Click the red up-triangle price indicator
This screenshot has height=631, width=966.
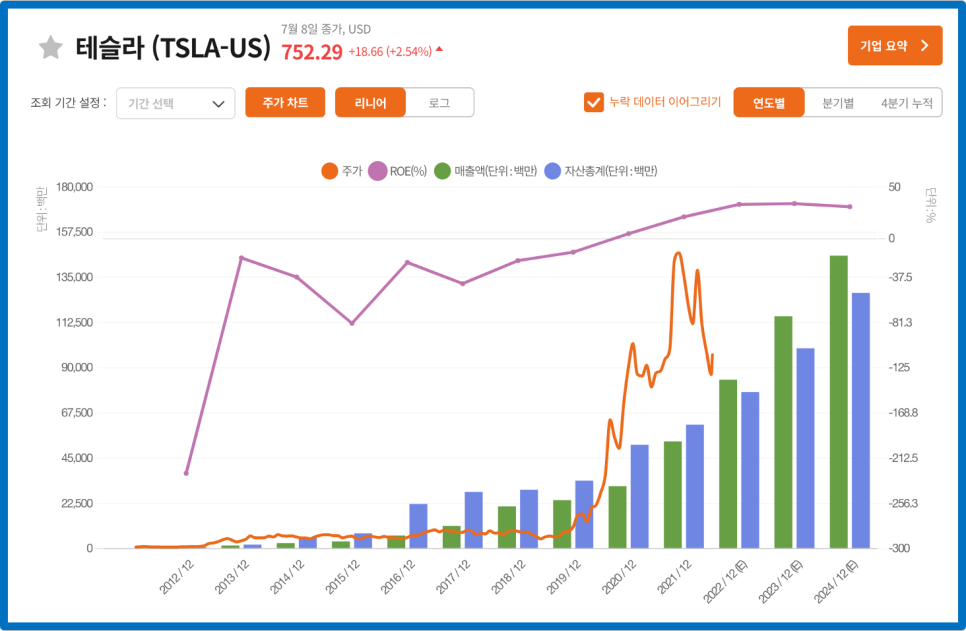tap(439, 49)
